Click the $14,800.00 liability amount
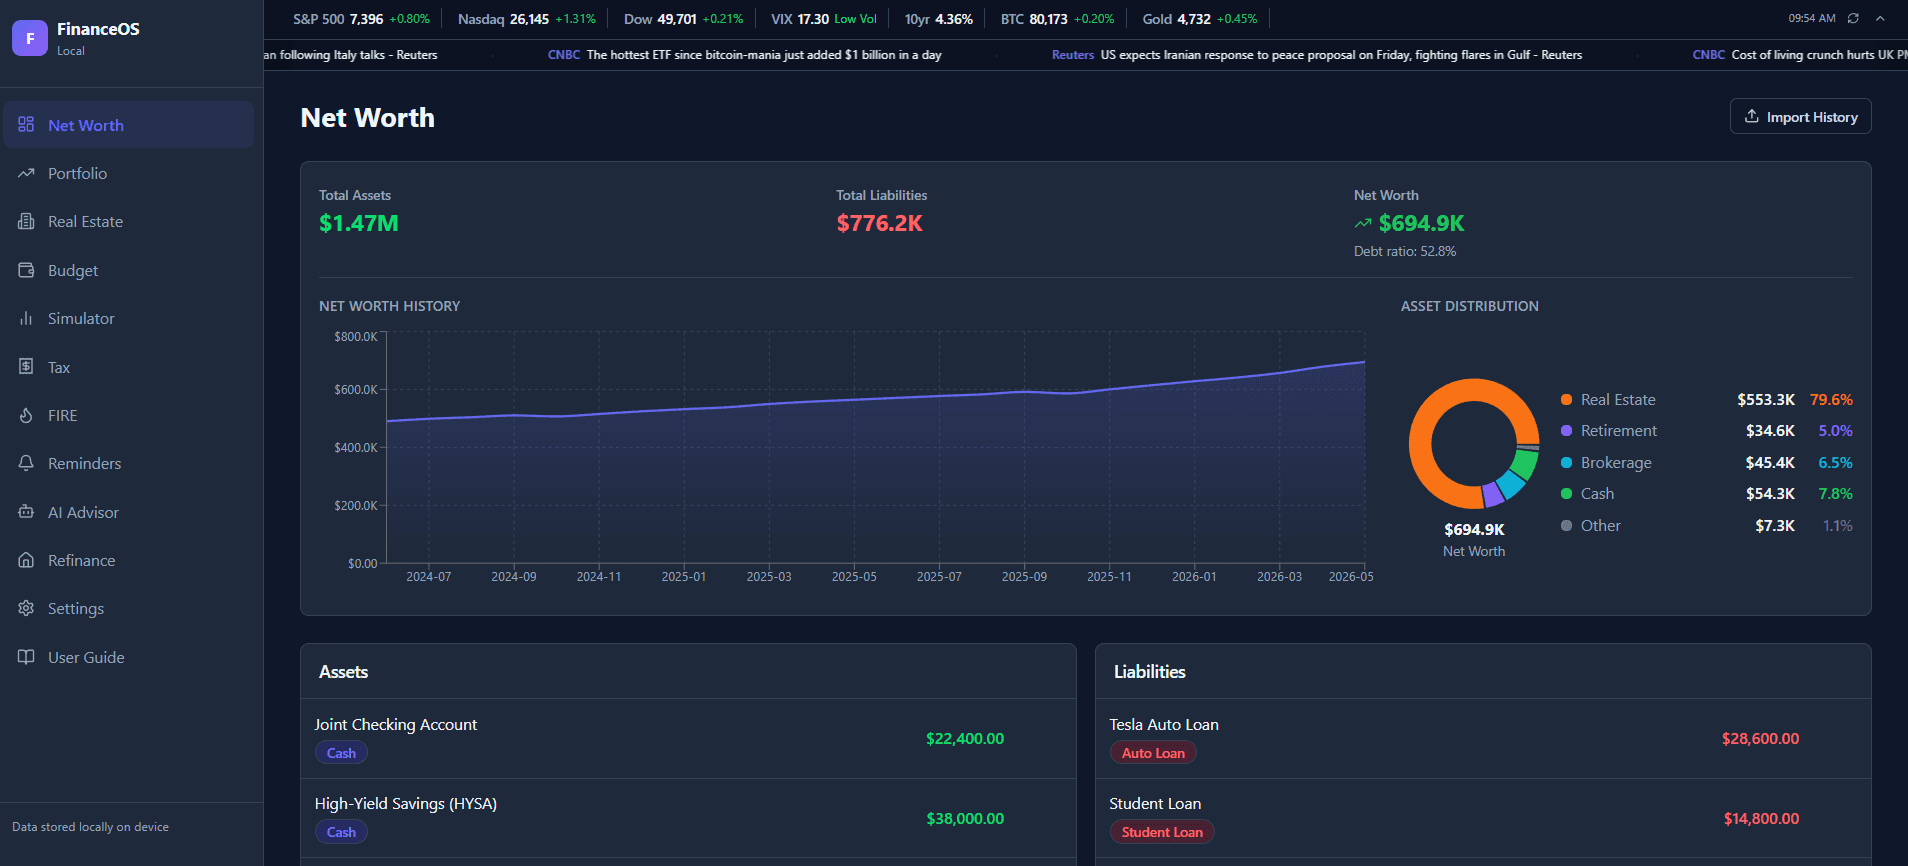The image size is (1908, 866). (x=1761, y=818)
